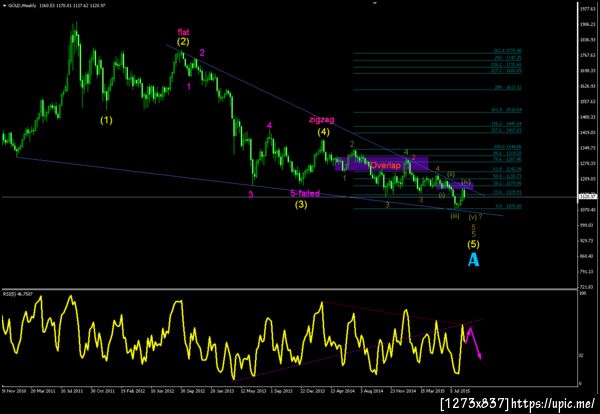Select the yellow (1) wave label
Viewport: 600px width, 414px height.
pyautogui.click(x=106, y=120)
